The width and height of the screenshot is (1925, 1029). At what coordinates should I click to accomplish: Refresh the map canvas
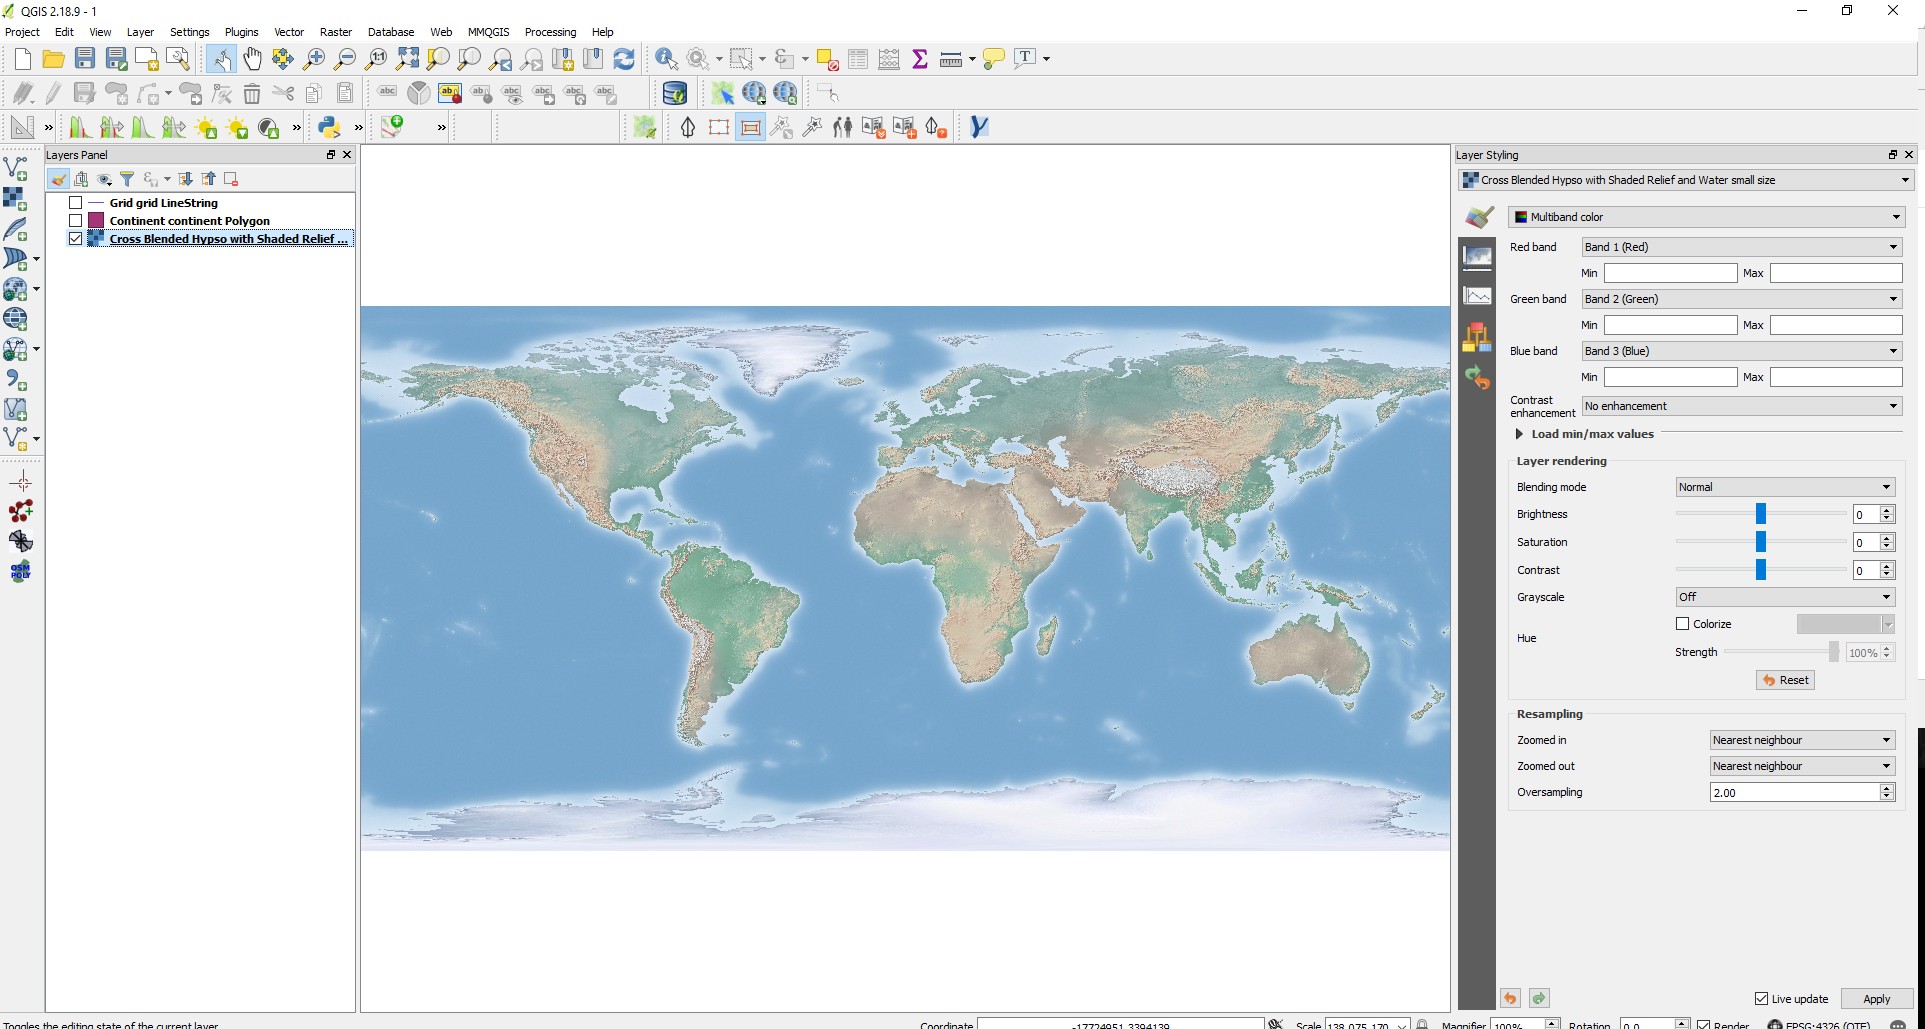(624, 59)
